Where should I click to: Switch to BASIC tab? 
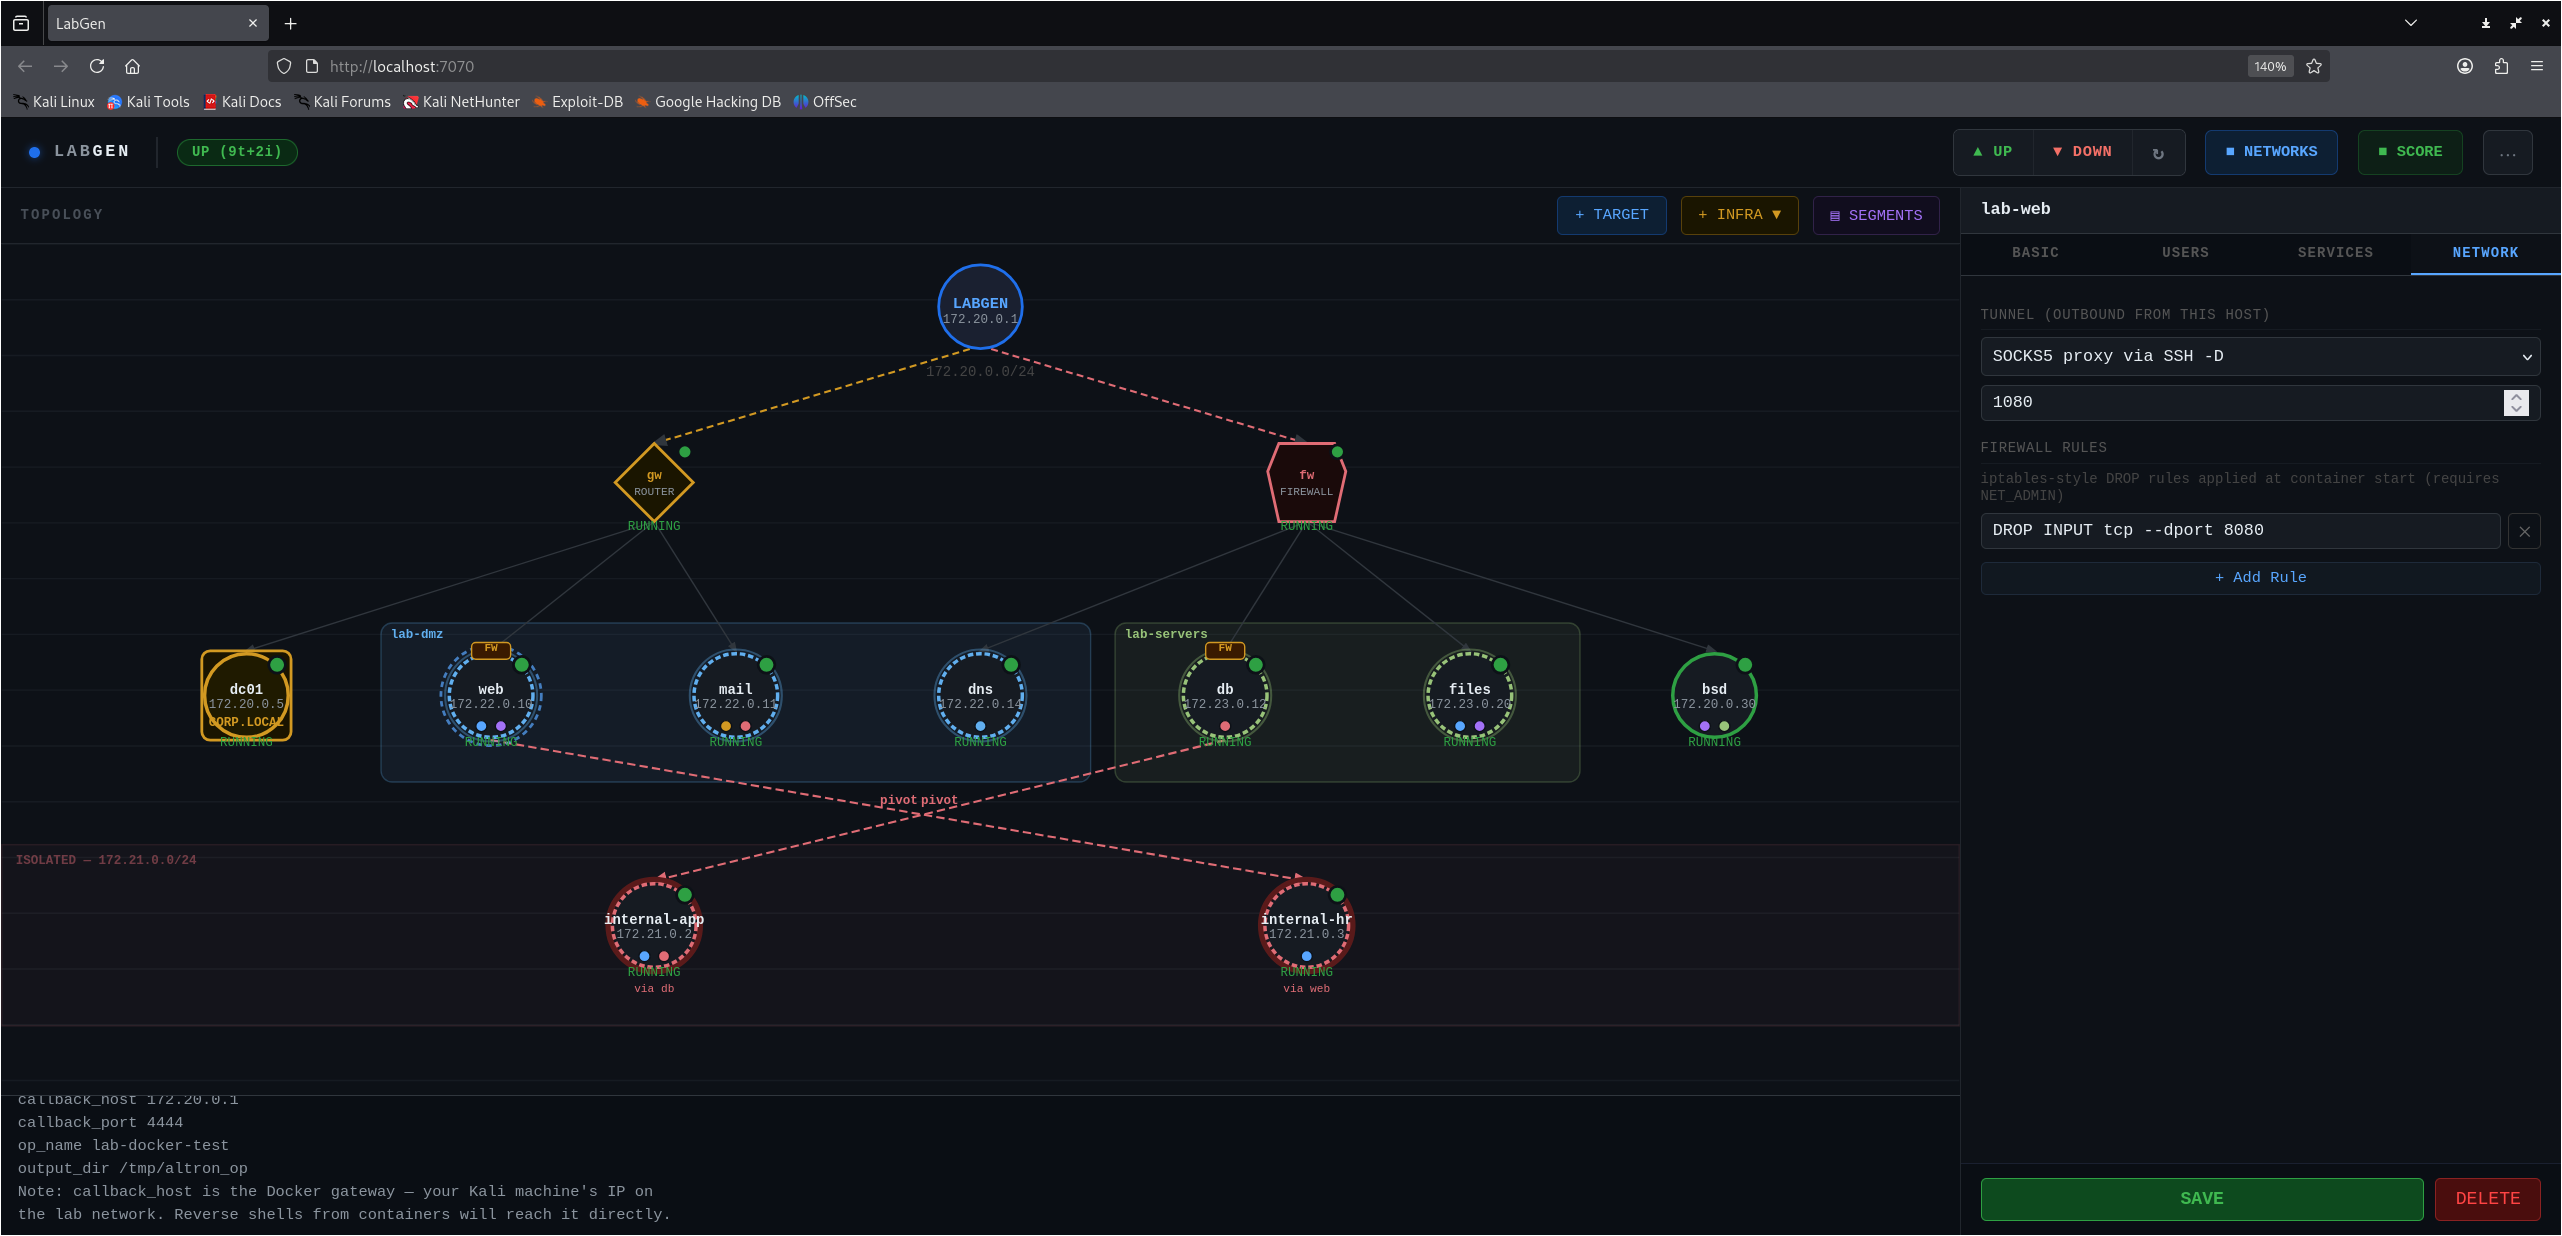click(x=2035, y=253)
